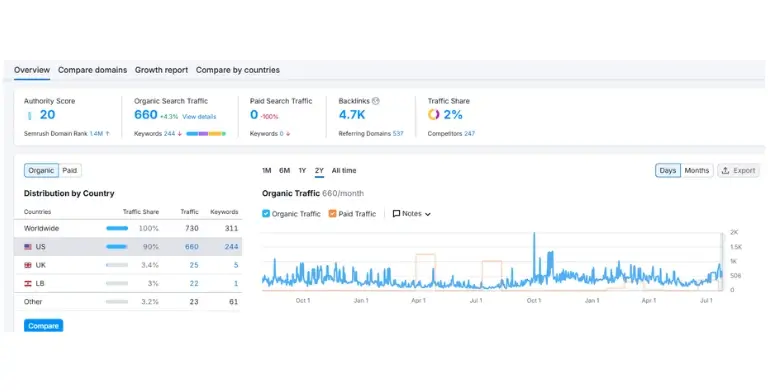Click Worldwide traffic share bar

point(117,228)
